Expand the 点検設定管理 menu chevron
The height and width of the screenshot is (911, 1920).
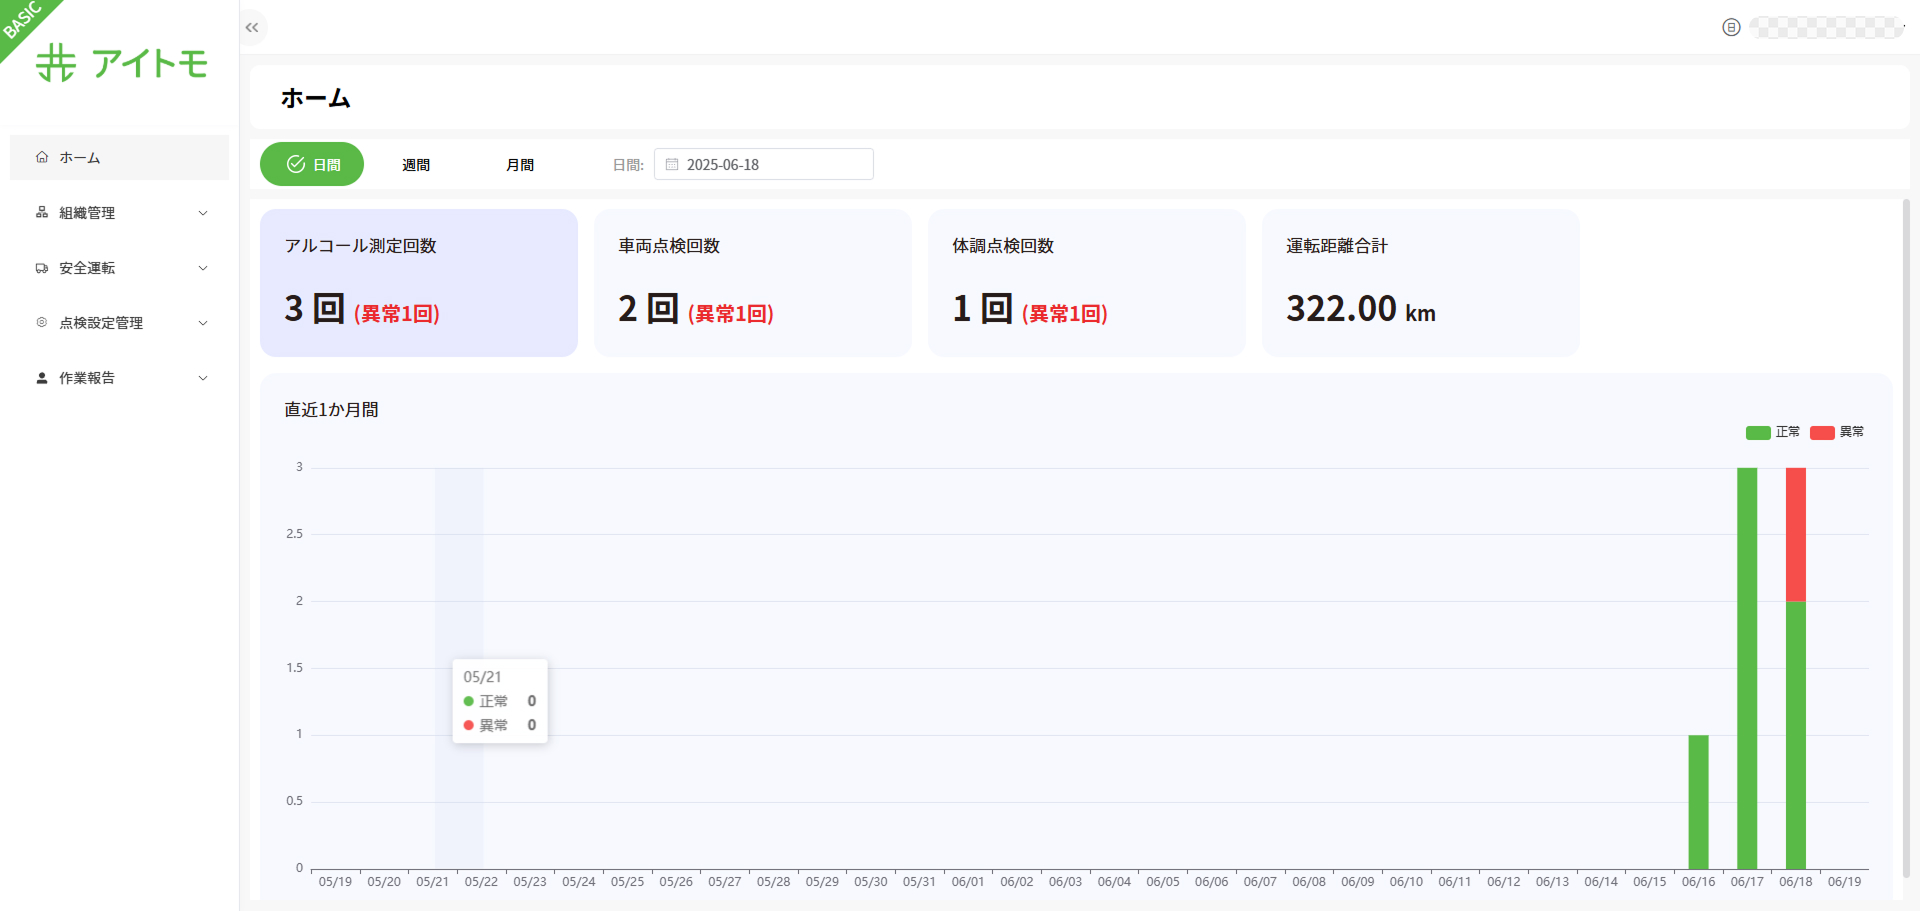point(203,323)
